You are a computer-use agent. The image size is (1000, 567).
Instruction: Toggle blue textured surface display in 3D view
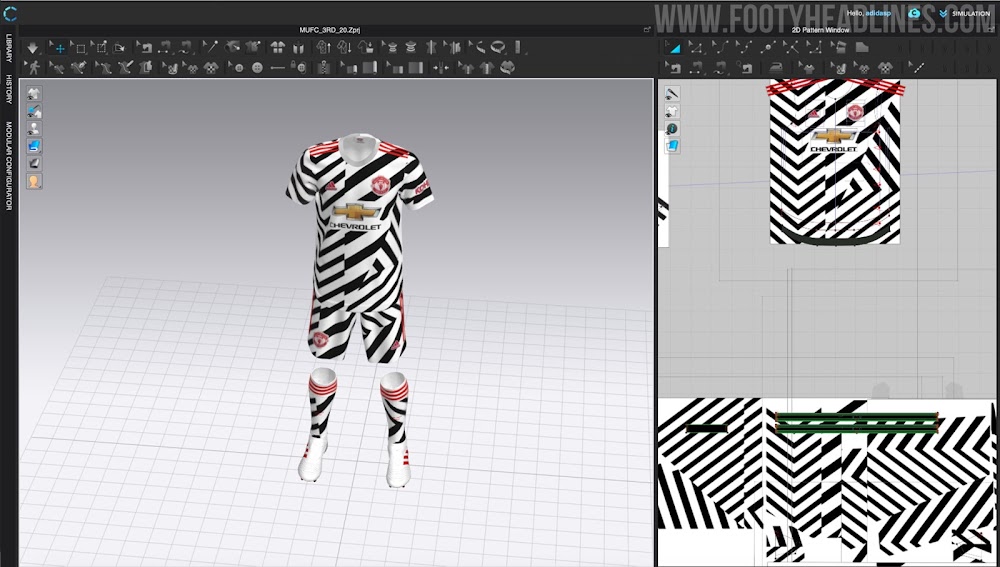[x=34, y=146]
